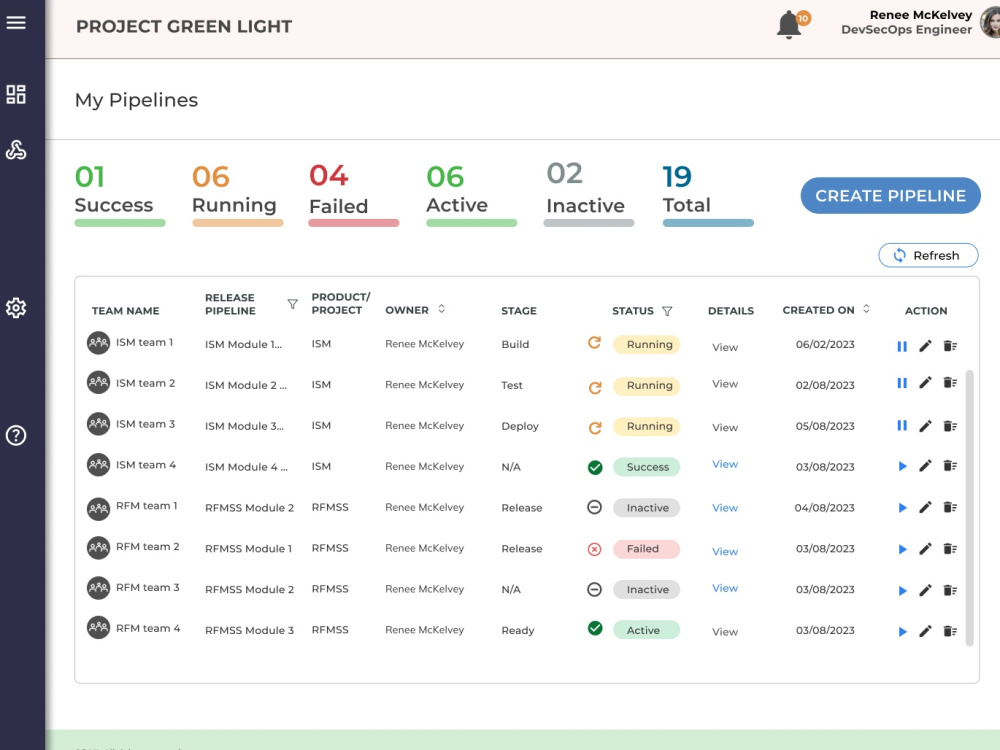1000x750 pixels.
Task: Delete the RFM team 4 pipeline
Action: click(950, 631)
